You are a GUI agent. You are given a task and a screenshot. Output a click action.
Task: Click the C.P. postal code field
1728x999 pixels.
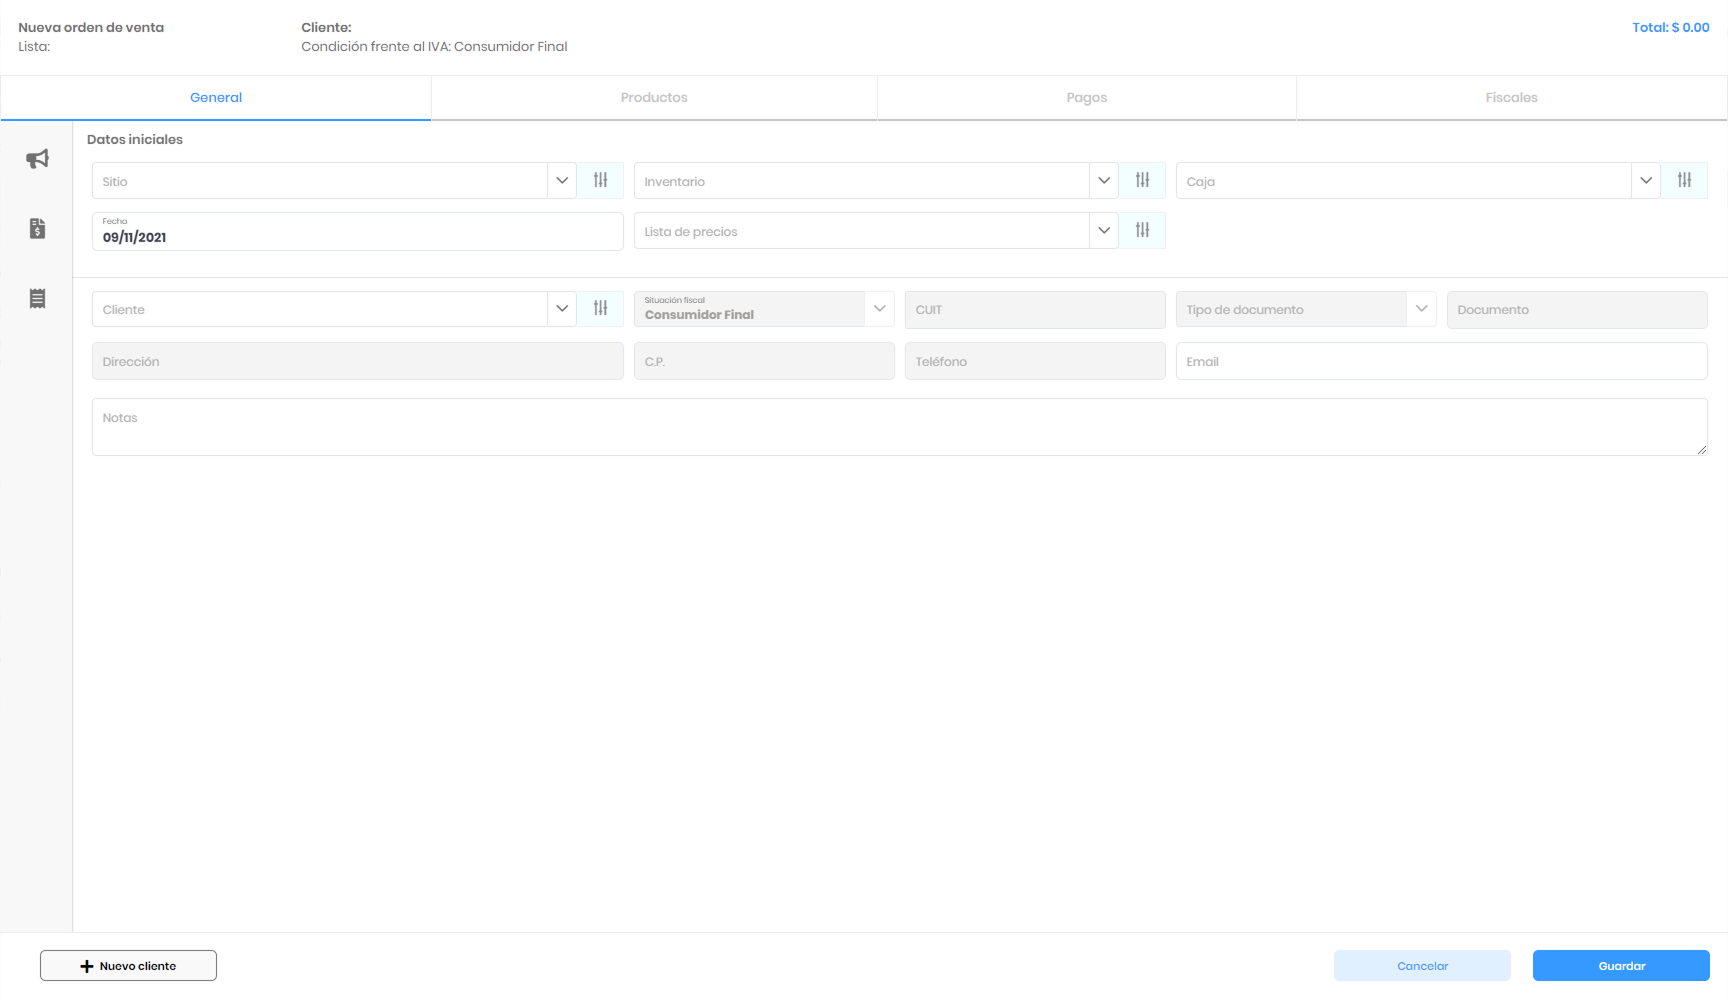point(764,361)
